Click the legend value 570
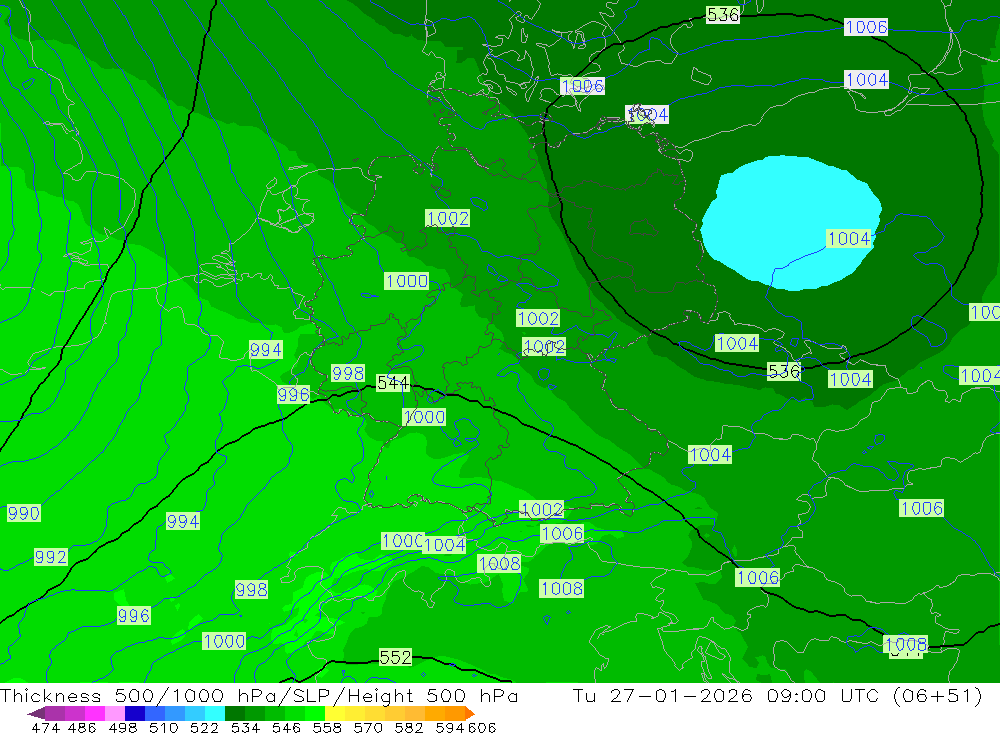 pyautogui.click(x=368, y=728)
